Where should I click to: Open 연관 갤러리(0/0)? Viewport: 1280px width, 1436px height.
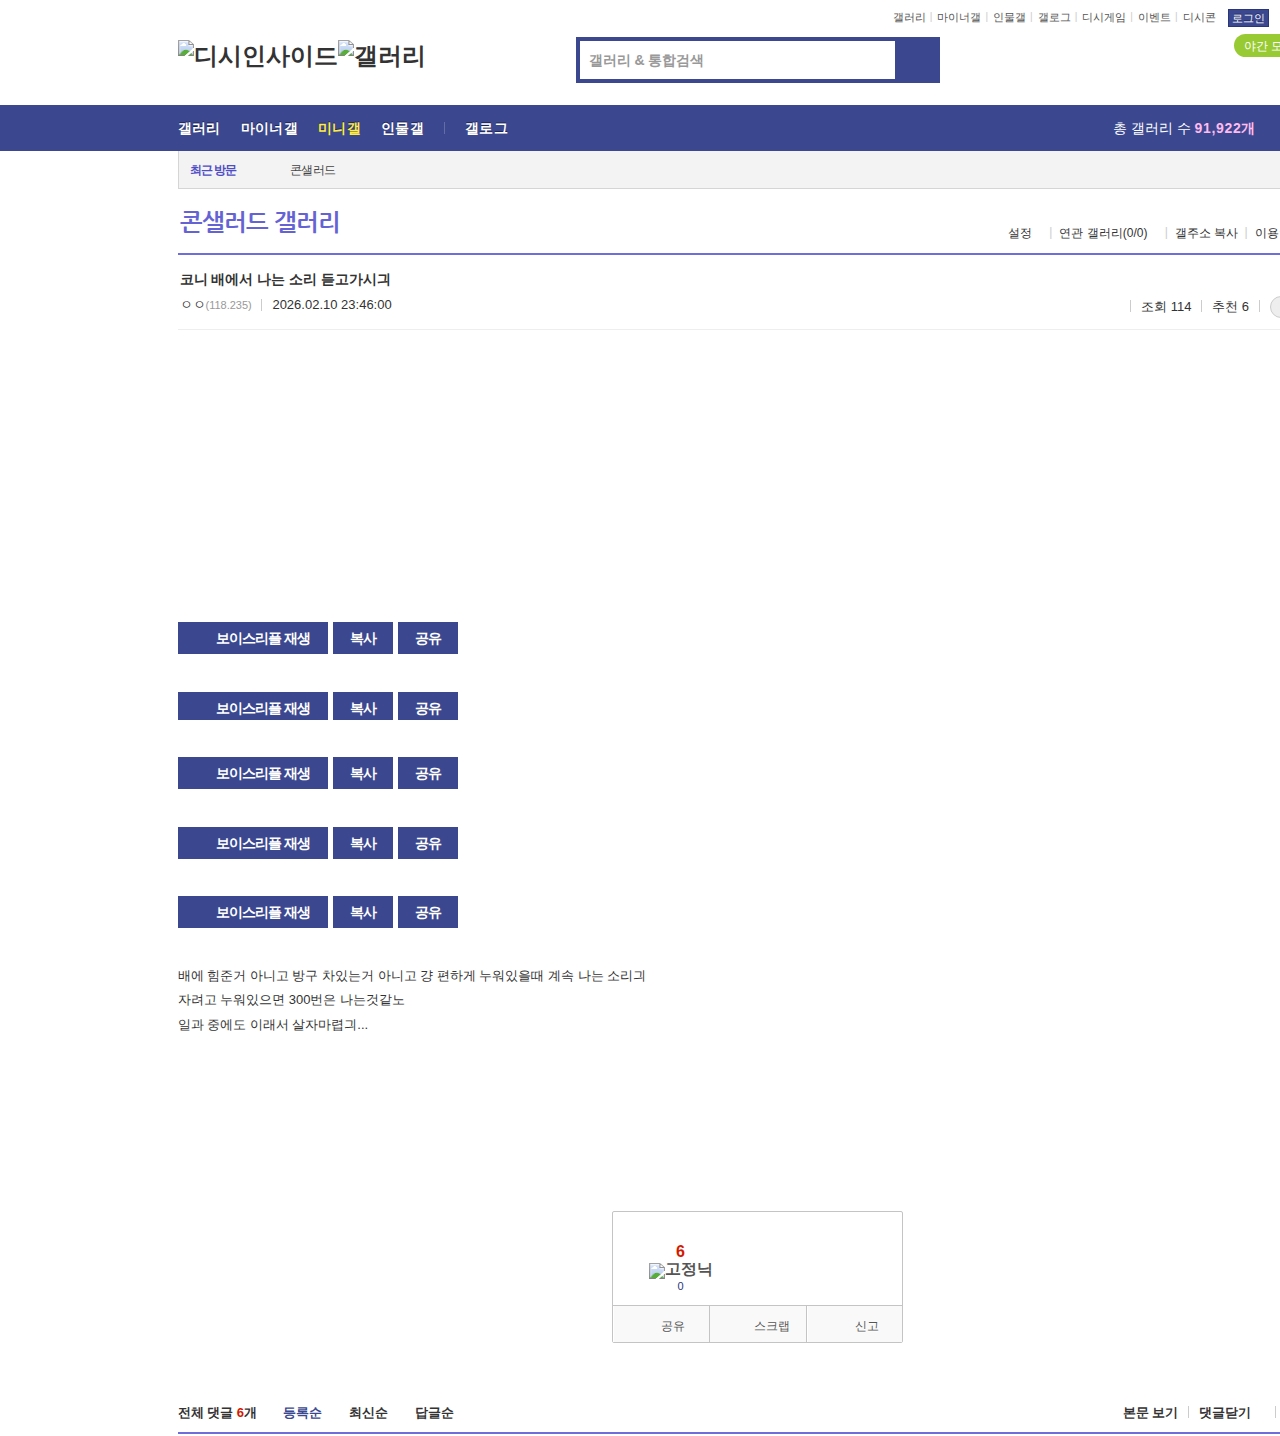1103,233
